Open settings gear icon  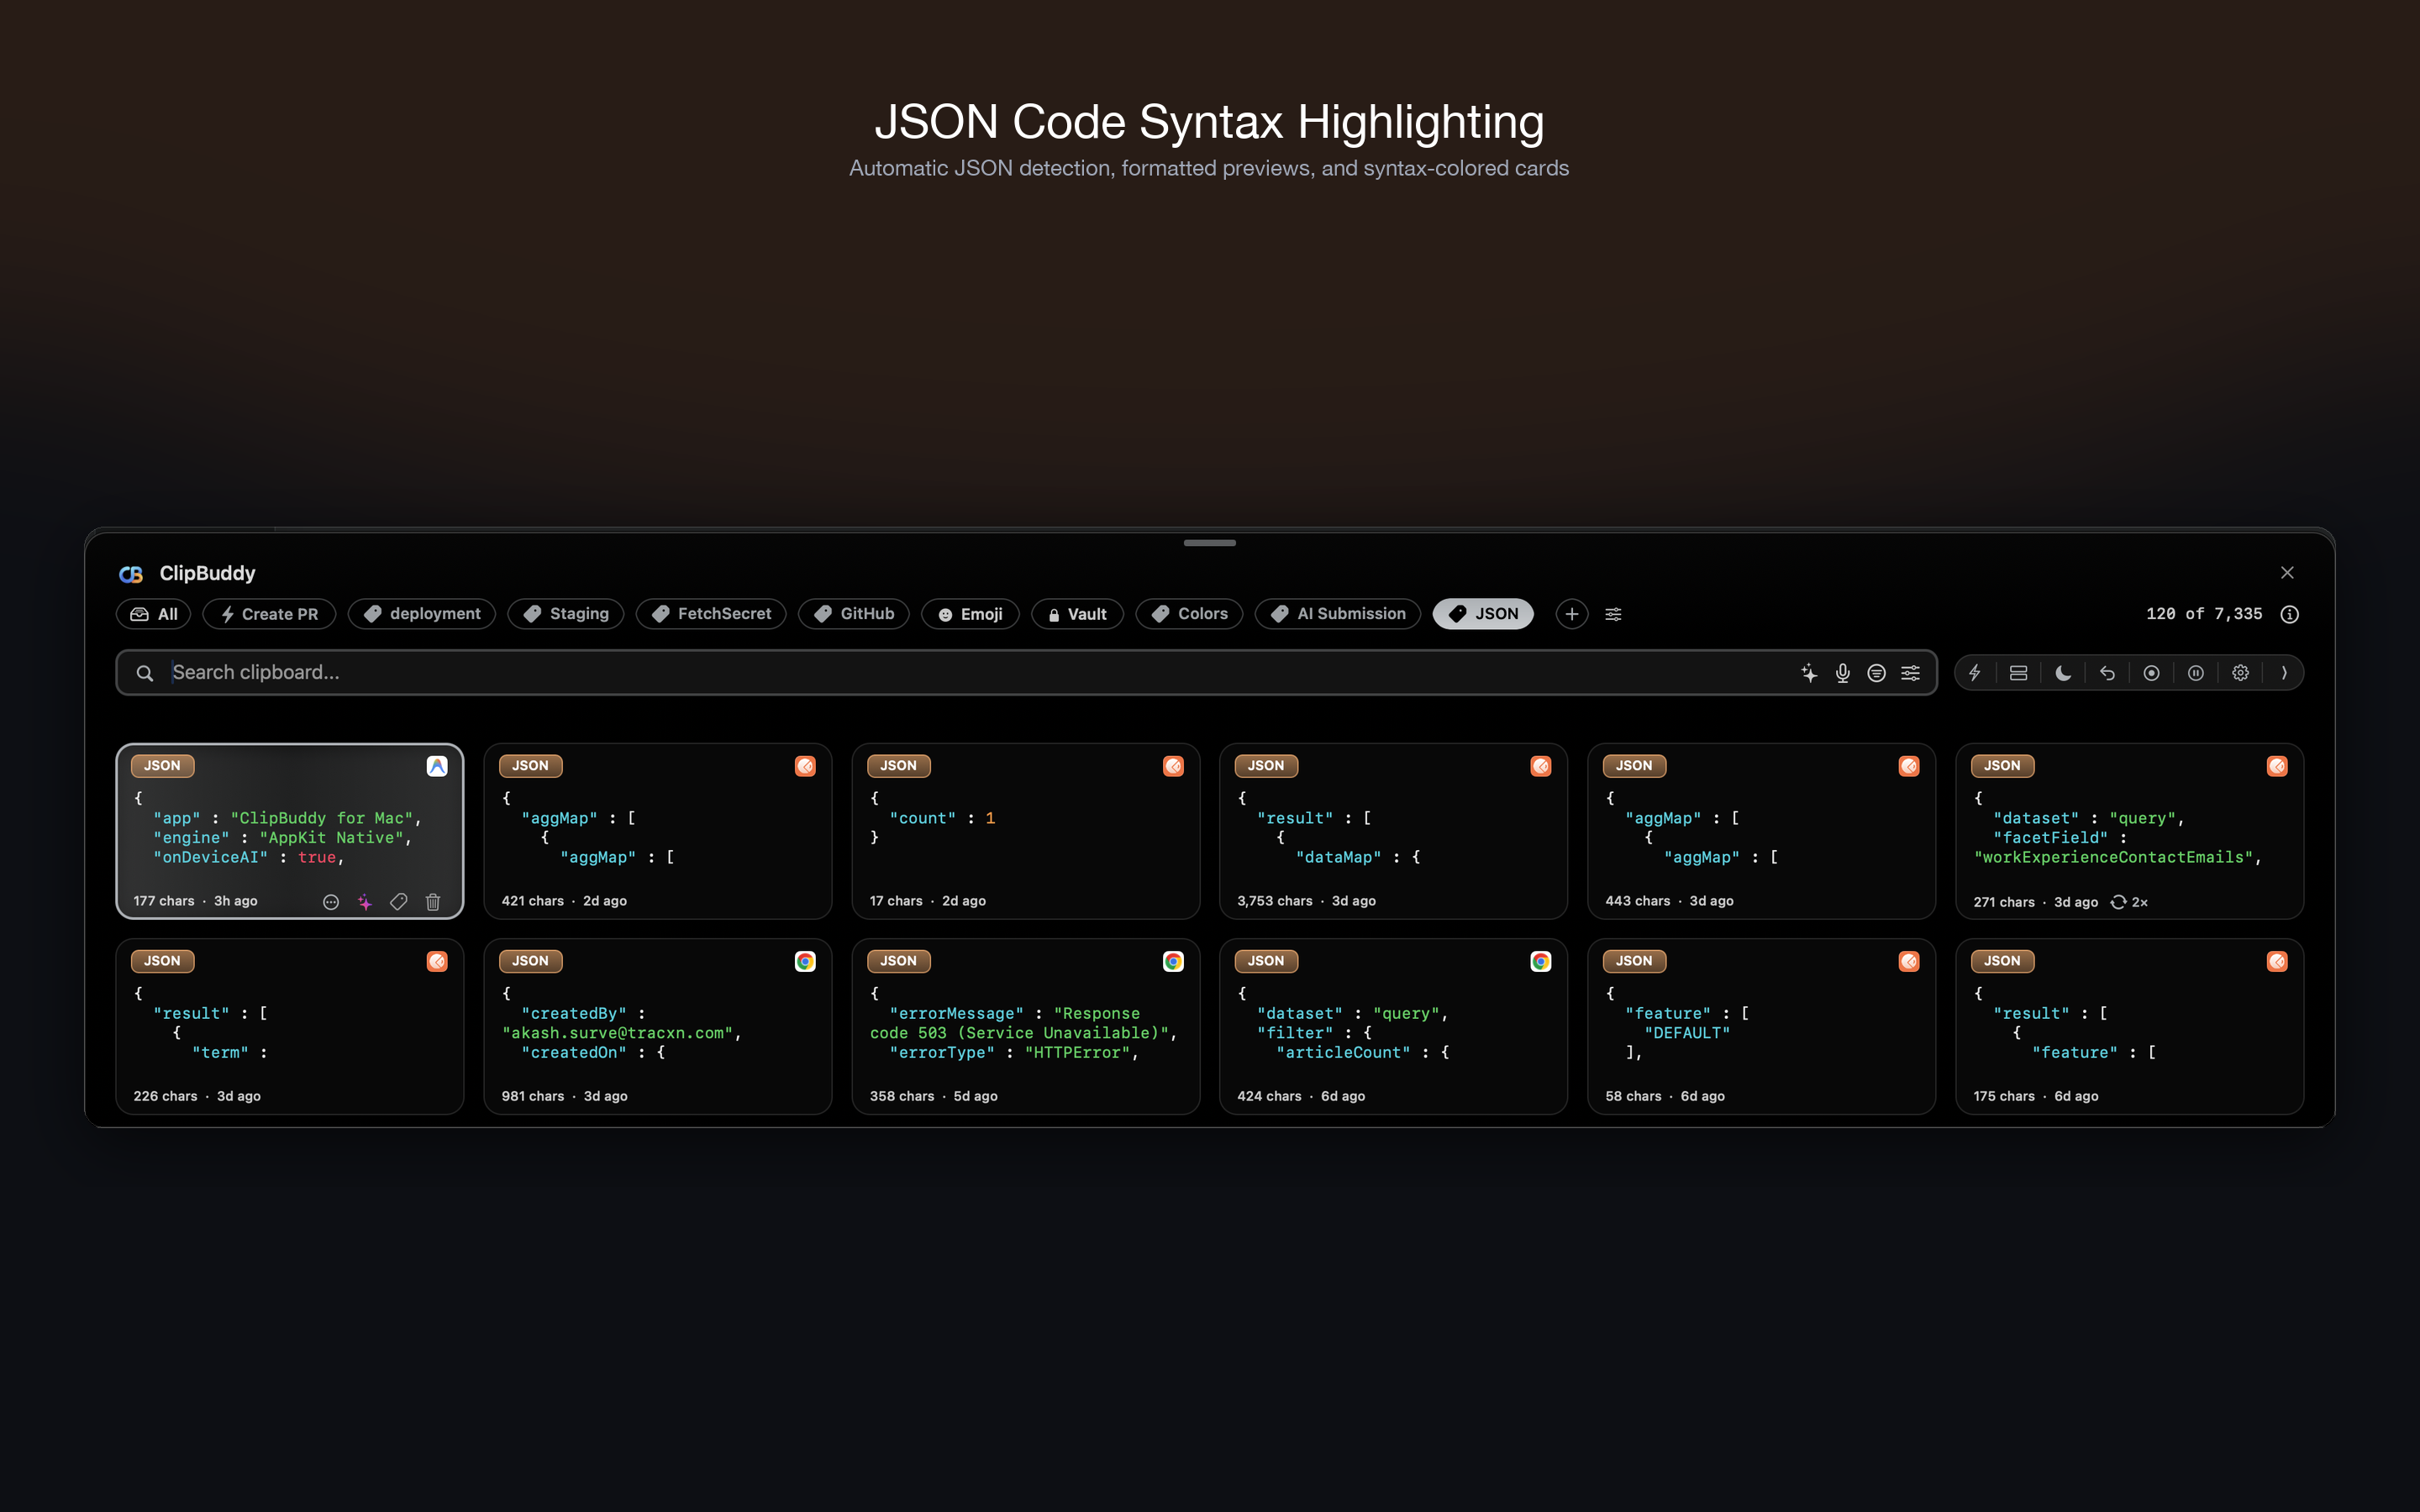tap(2241, 673)
